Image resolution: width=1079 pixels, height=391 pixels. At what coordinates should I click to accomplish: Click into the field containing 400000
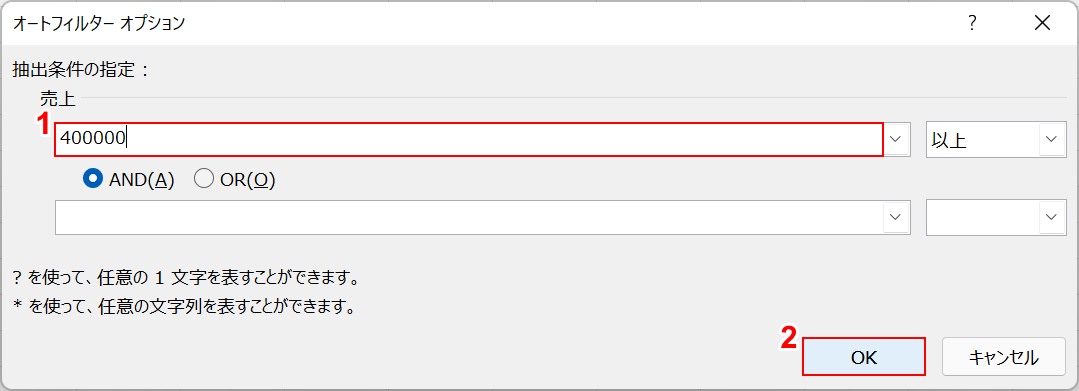tap(469, 139)
